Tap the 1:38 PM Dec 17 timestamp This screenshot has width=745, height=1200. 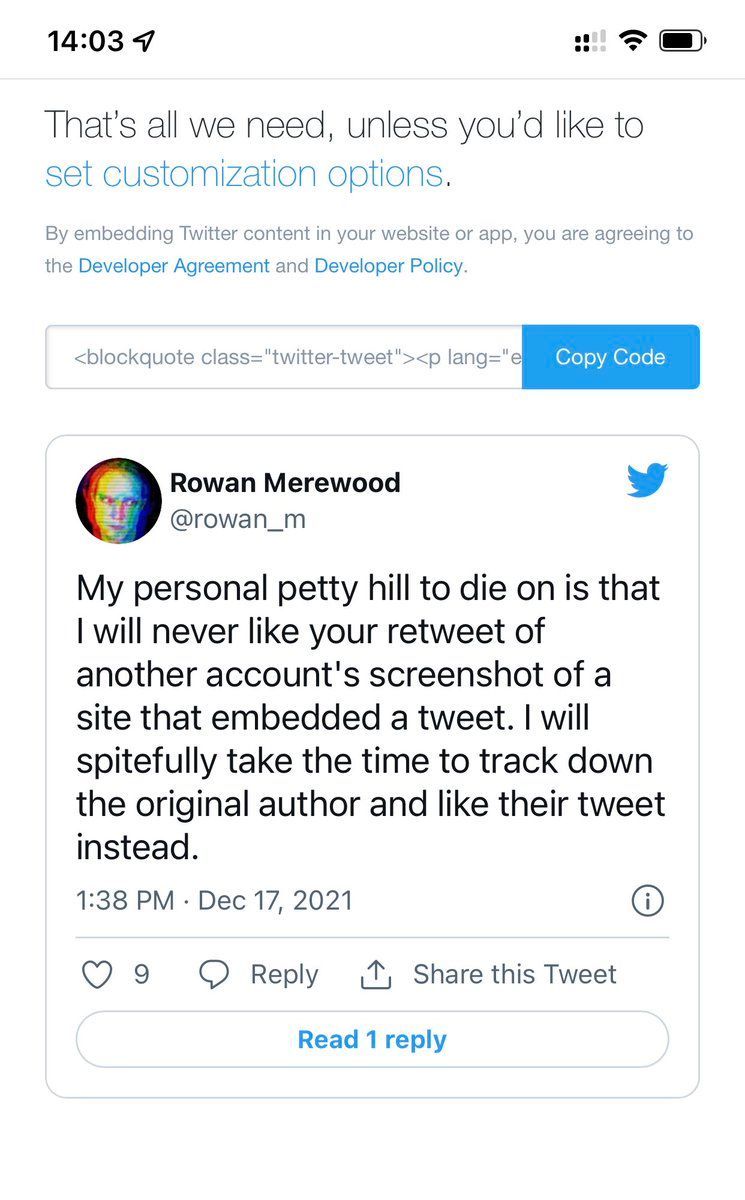pos(214,900)
